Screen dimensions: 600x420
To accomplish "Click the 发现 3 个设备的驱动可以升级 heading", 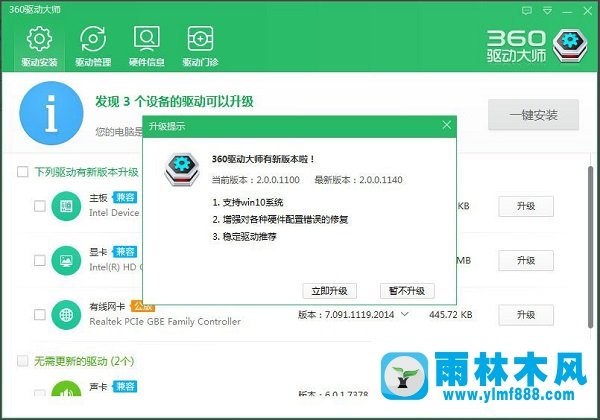I will pos(174,101).
